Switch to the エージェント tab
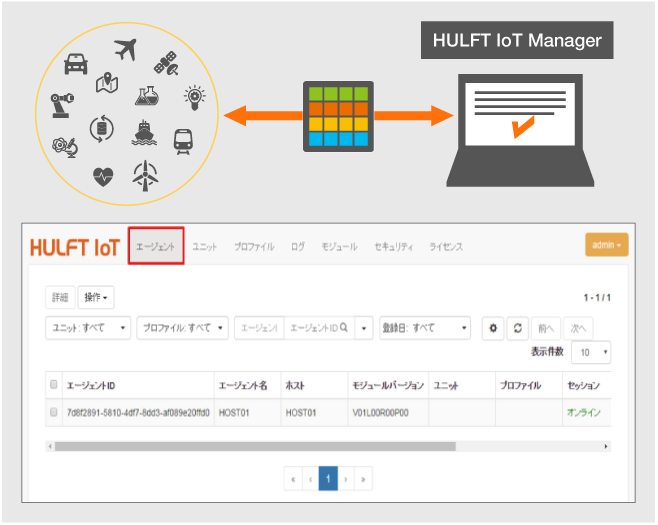Screen dimensions: 658x525 click(155, 247)
